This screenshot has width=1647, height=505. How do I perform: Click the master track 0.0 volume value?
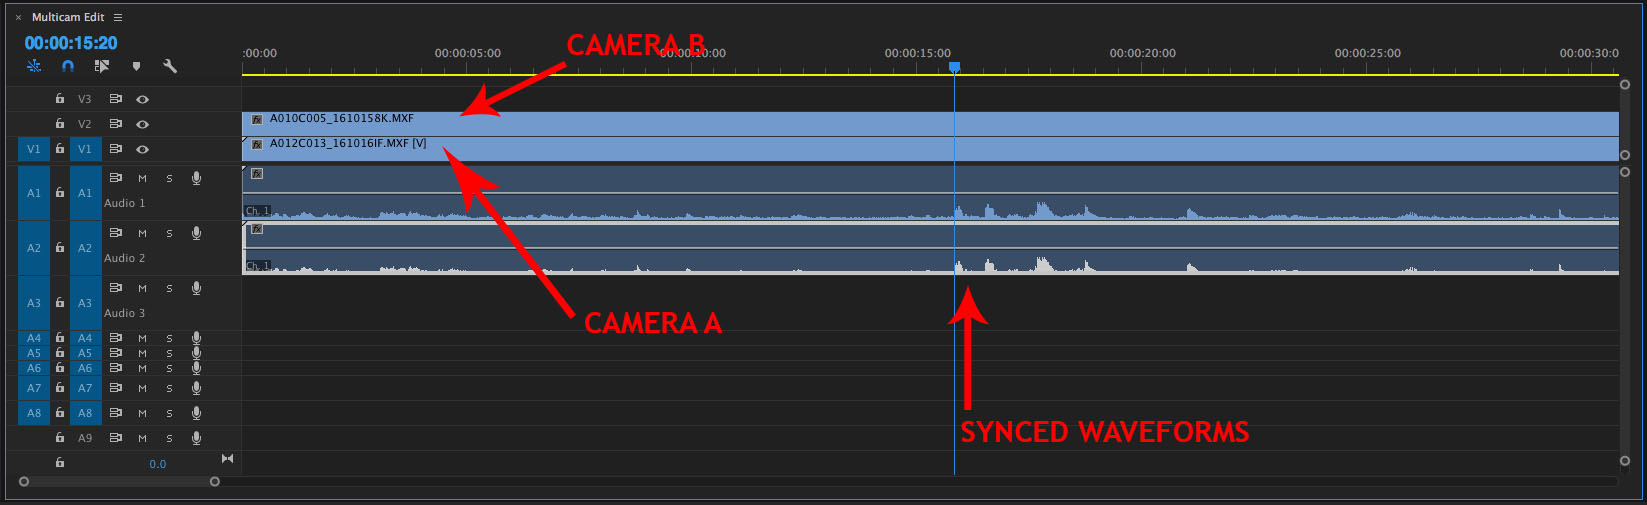[158, 464]
